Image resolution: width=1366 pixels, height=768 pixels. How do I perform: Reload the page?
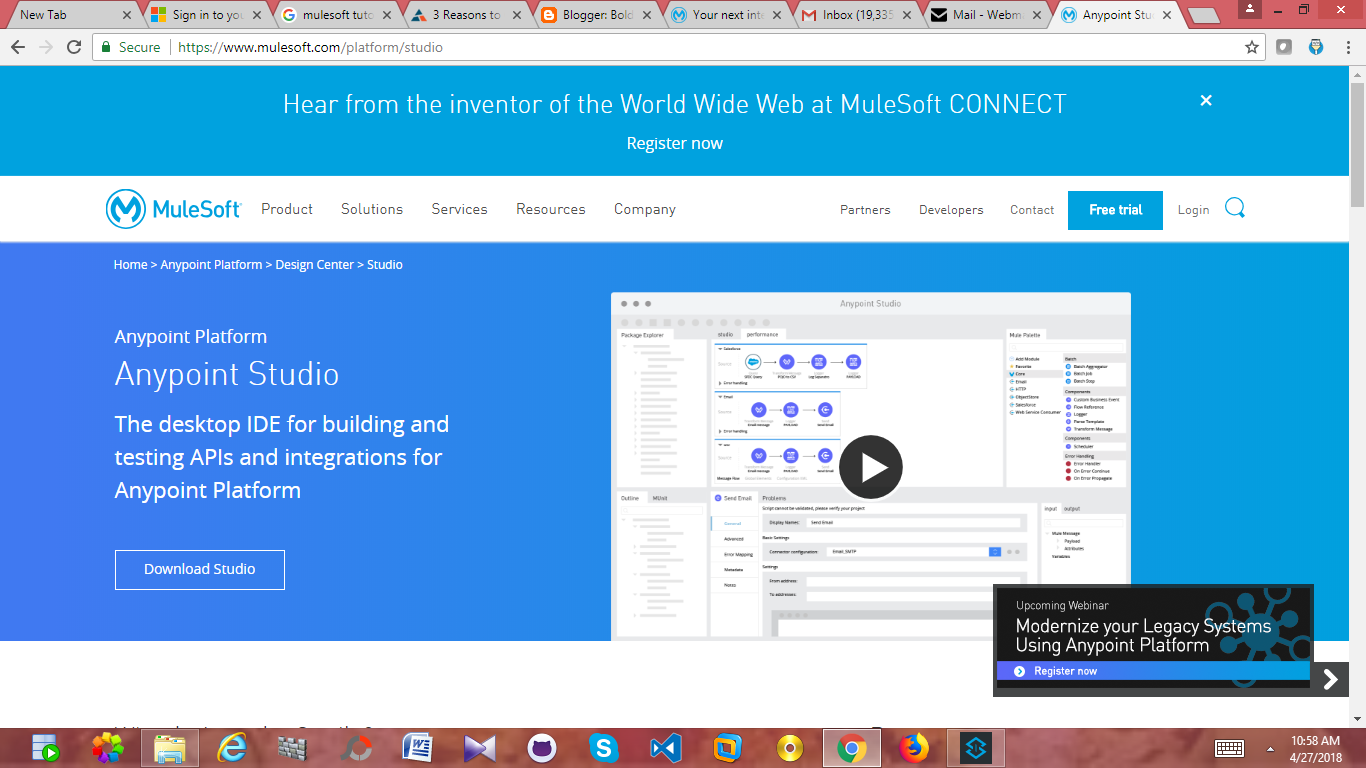coord(74,47)
